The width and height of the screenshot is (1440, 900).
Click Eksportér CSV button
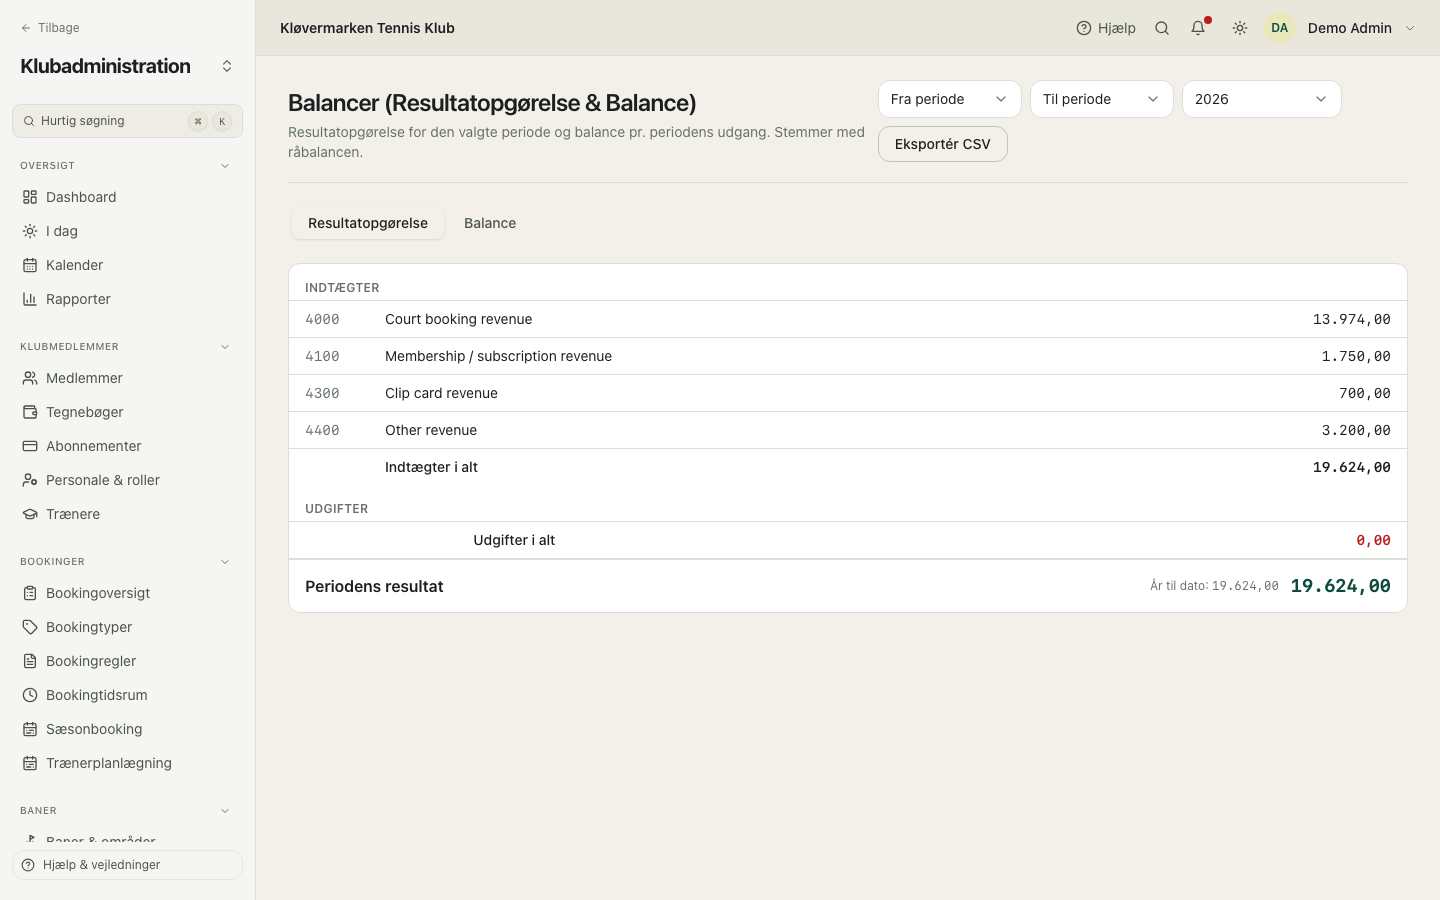942,144
